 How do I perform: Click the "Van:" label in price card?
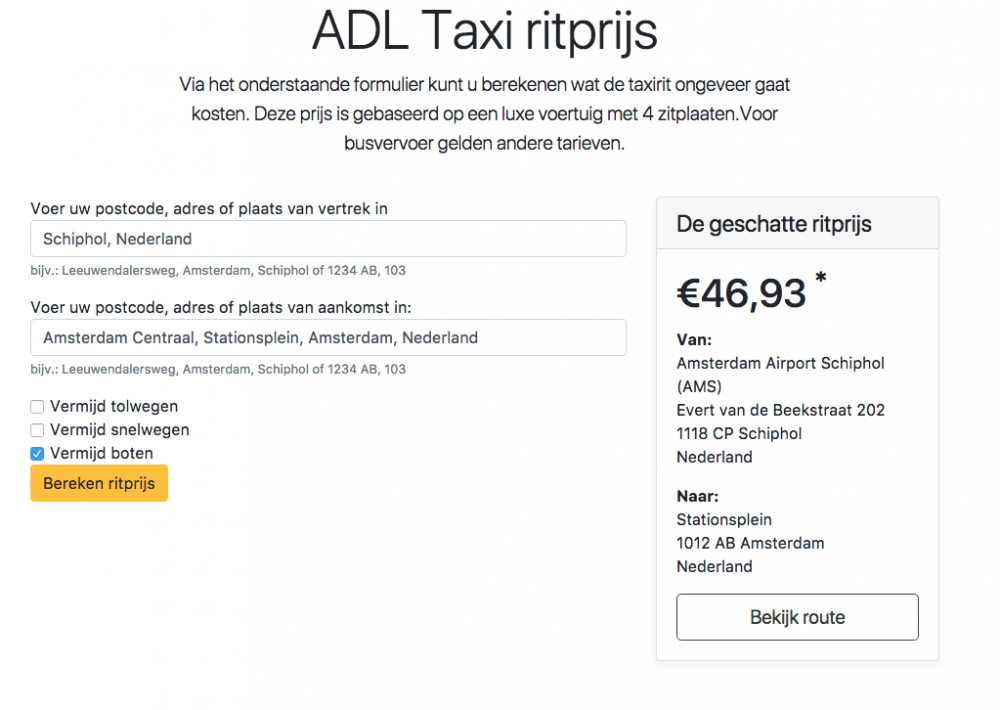(x=694, y=340)
